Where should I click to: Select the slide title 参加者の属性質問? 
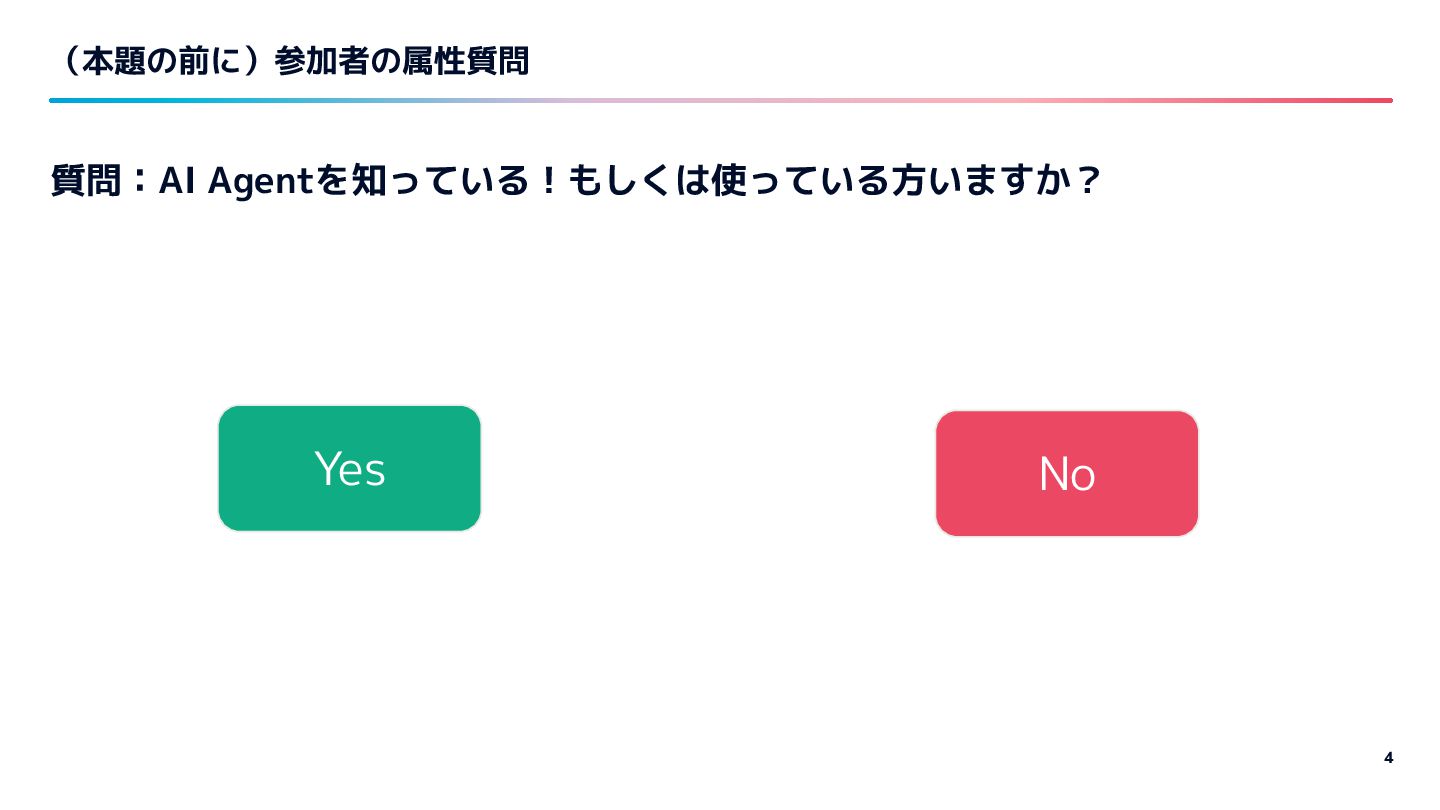401,62
